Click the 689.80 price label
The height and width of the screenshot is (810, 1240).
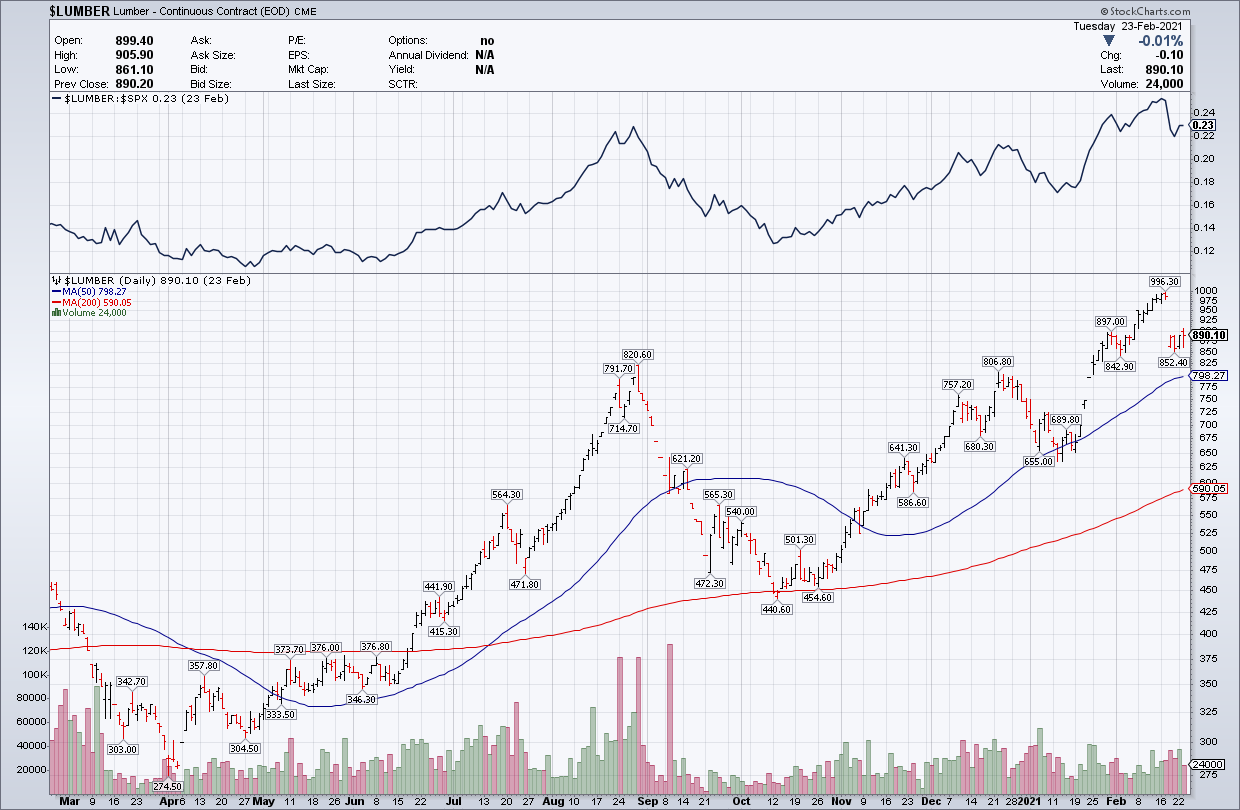pos(1066,418)
